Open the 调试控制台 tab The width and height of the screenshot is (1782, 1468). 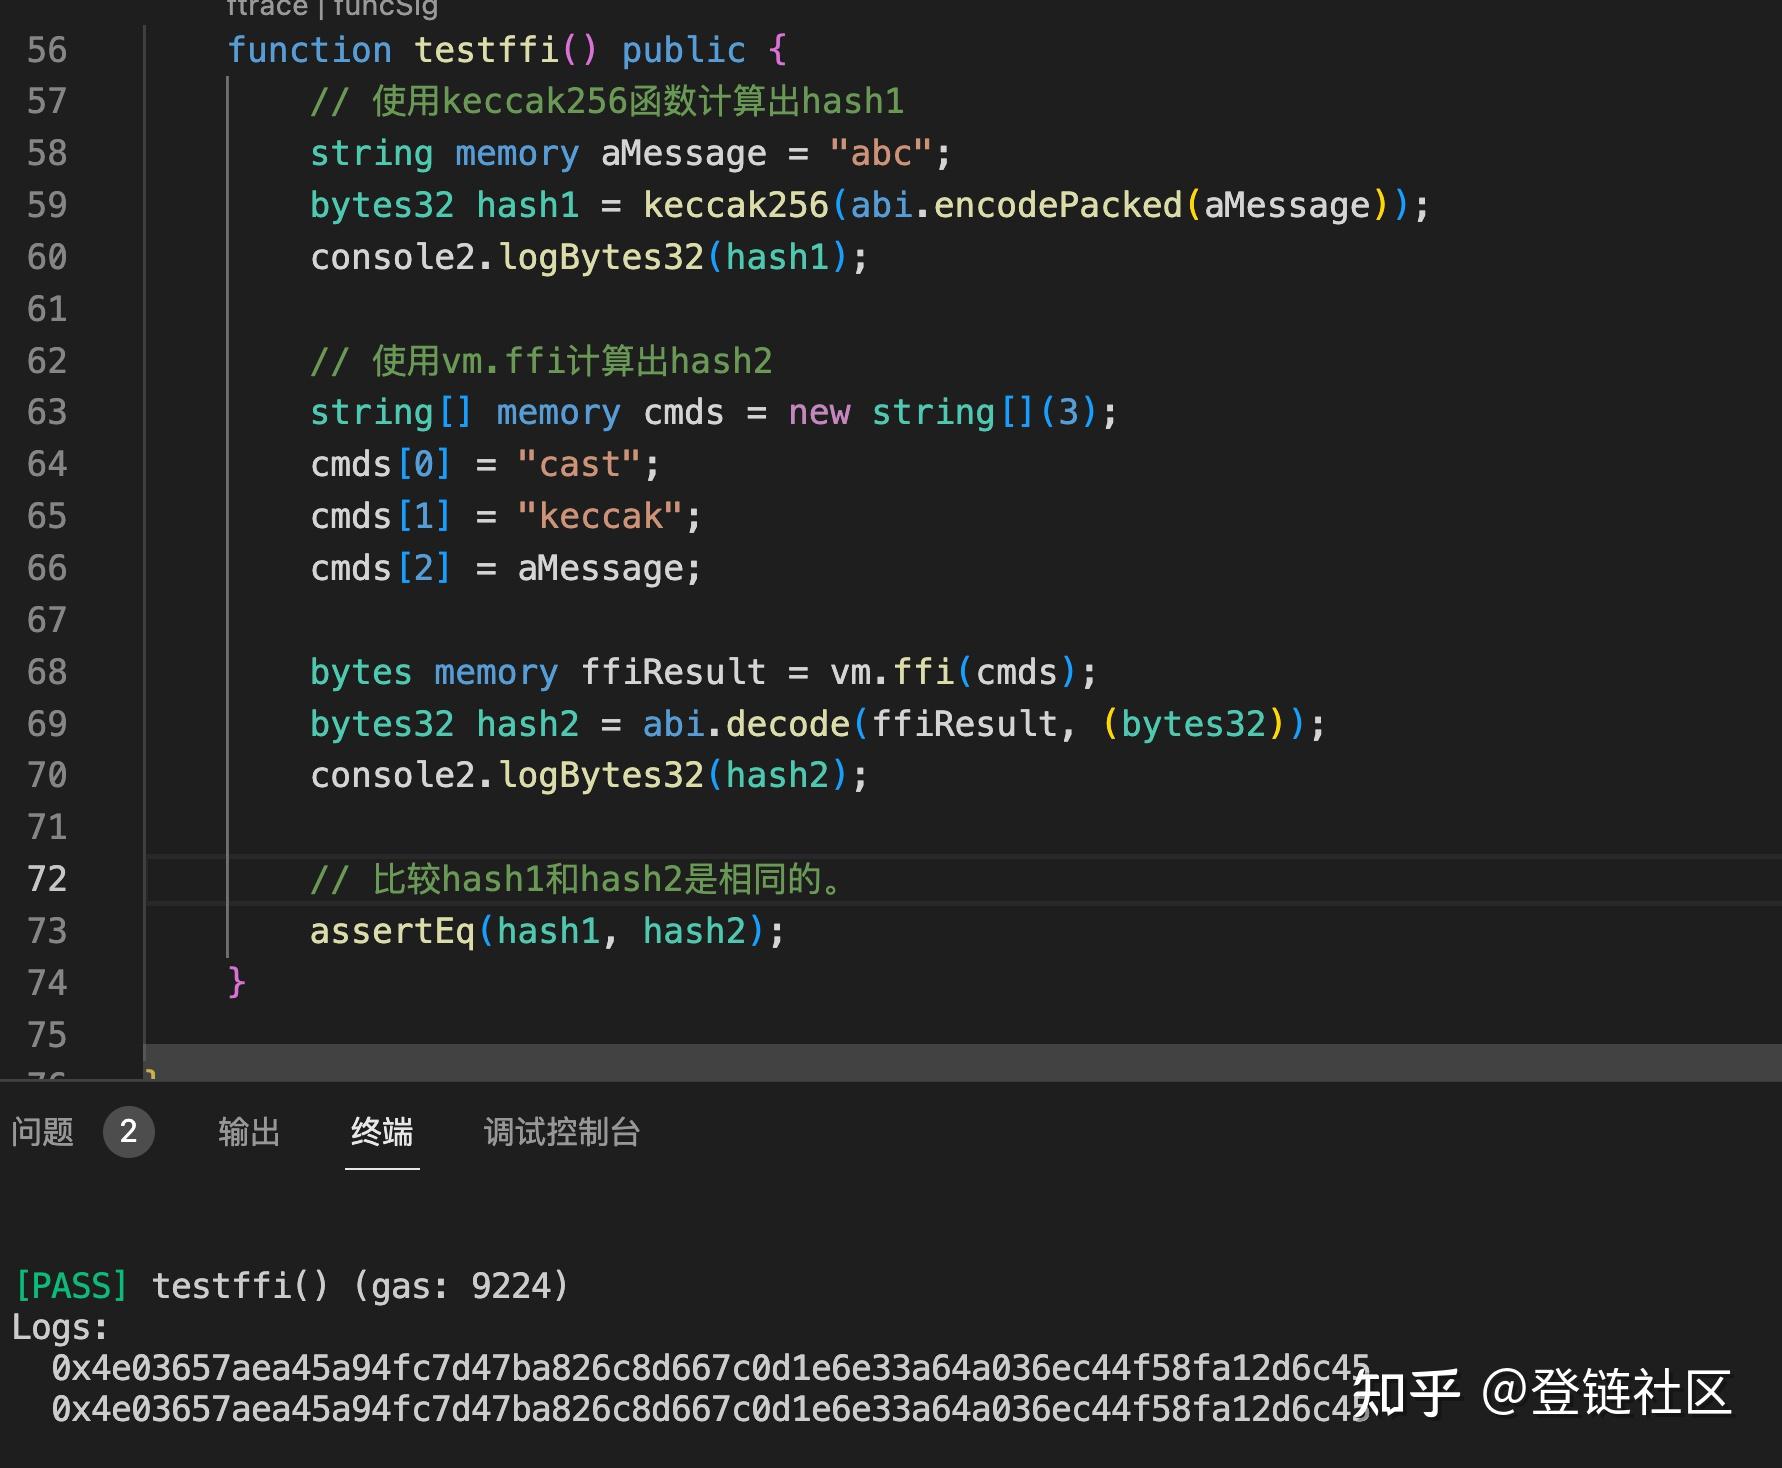pyautogui.click(x=561, y=1132)
